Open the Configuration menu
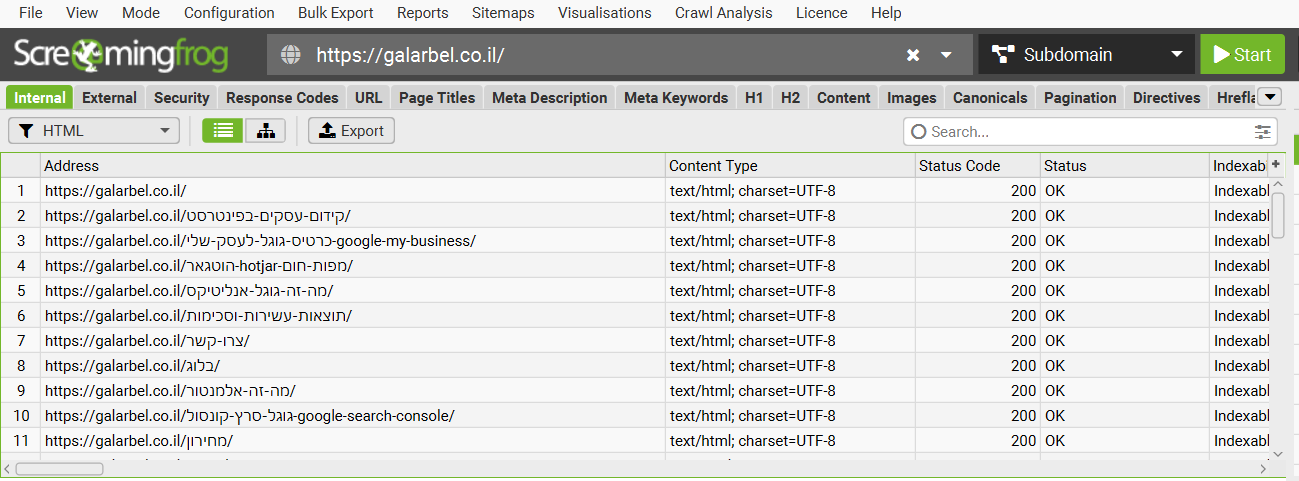Screen dimensions: 1299x481 (x=229, y=13)
